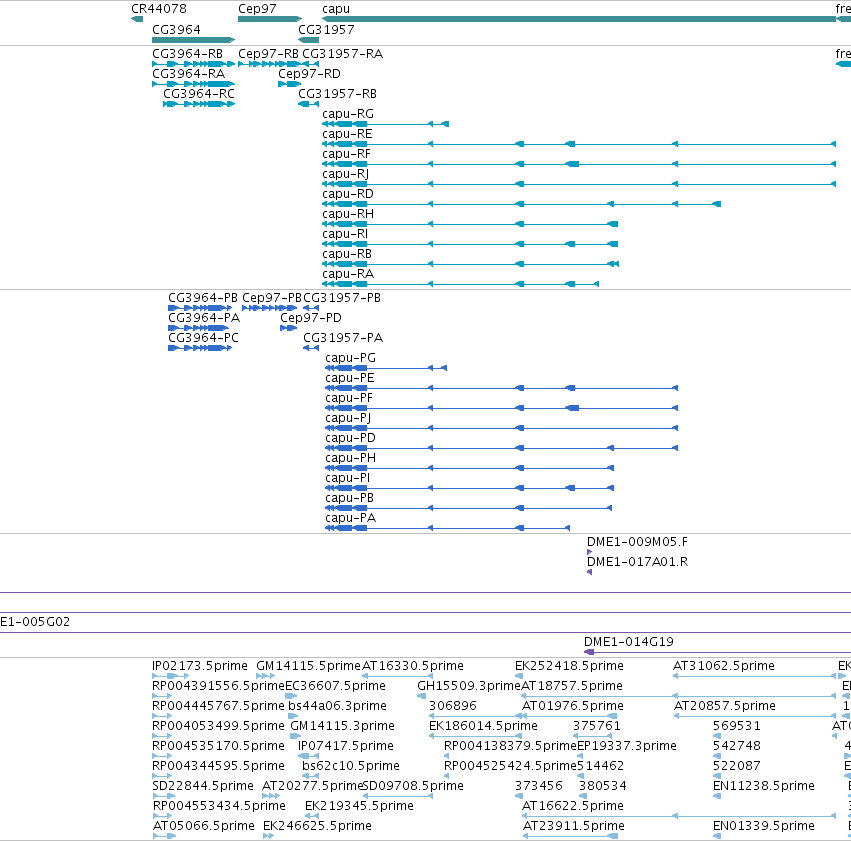Click the capu-PE protein label
This screenshot has width=851, height=841.
coord(350,378)
